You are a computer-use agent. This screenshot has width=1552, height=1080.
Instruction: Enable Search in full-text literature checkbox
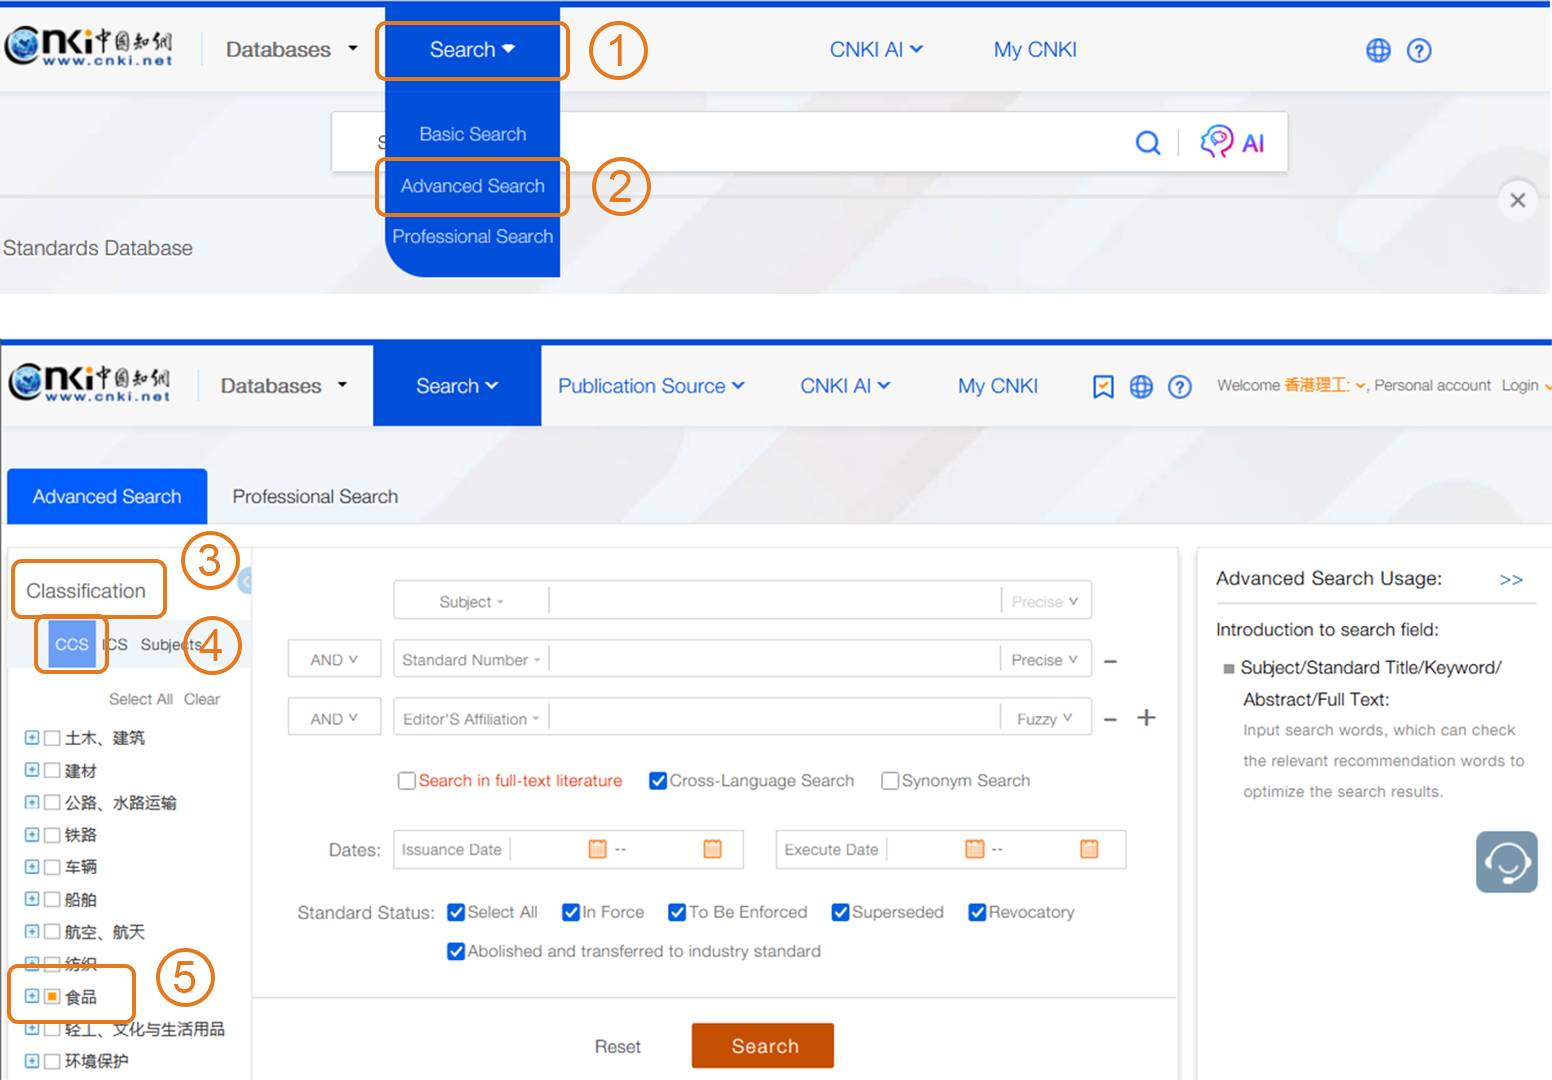point(407,781)
